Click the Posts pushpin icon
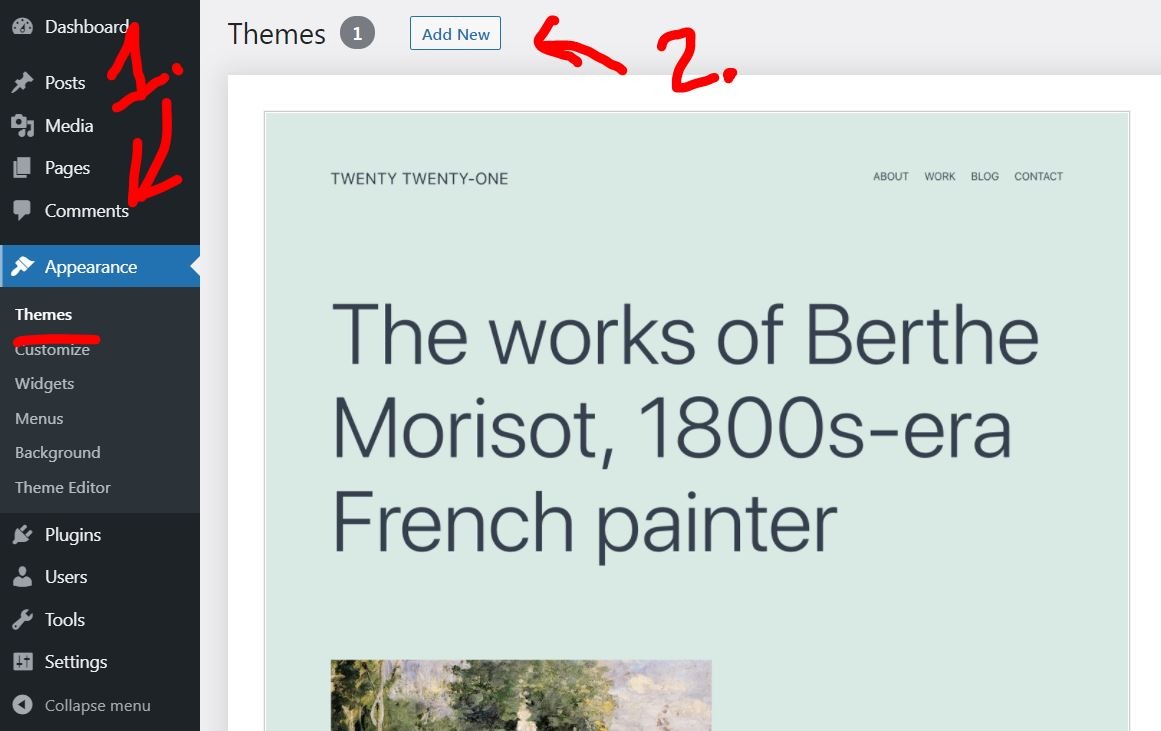1161x731 pixels. 22,83
